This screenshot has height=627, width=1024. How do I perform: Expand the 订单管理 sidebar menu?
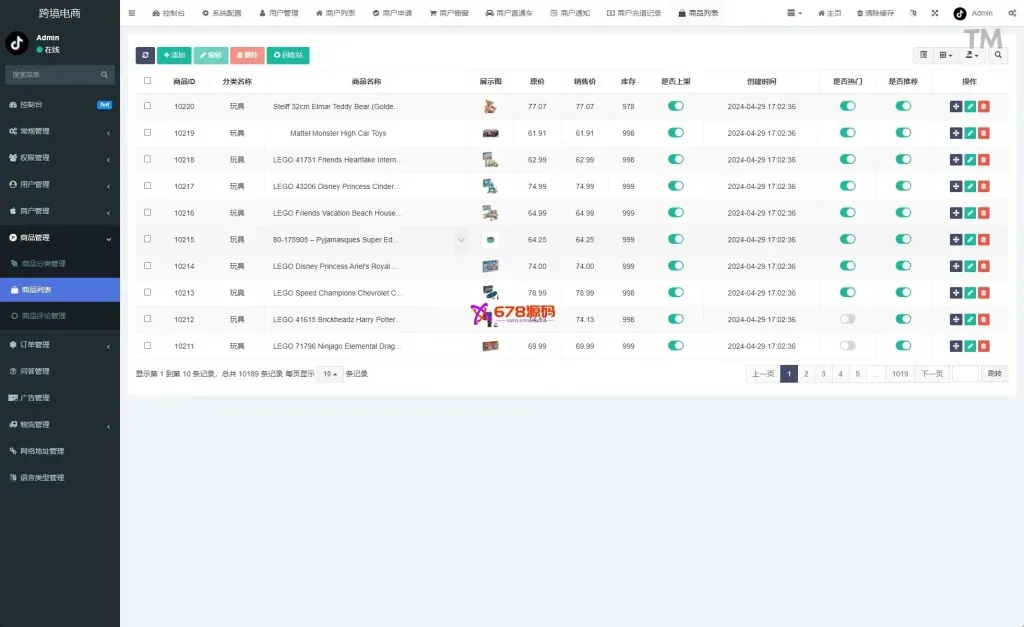[60, 345]
